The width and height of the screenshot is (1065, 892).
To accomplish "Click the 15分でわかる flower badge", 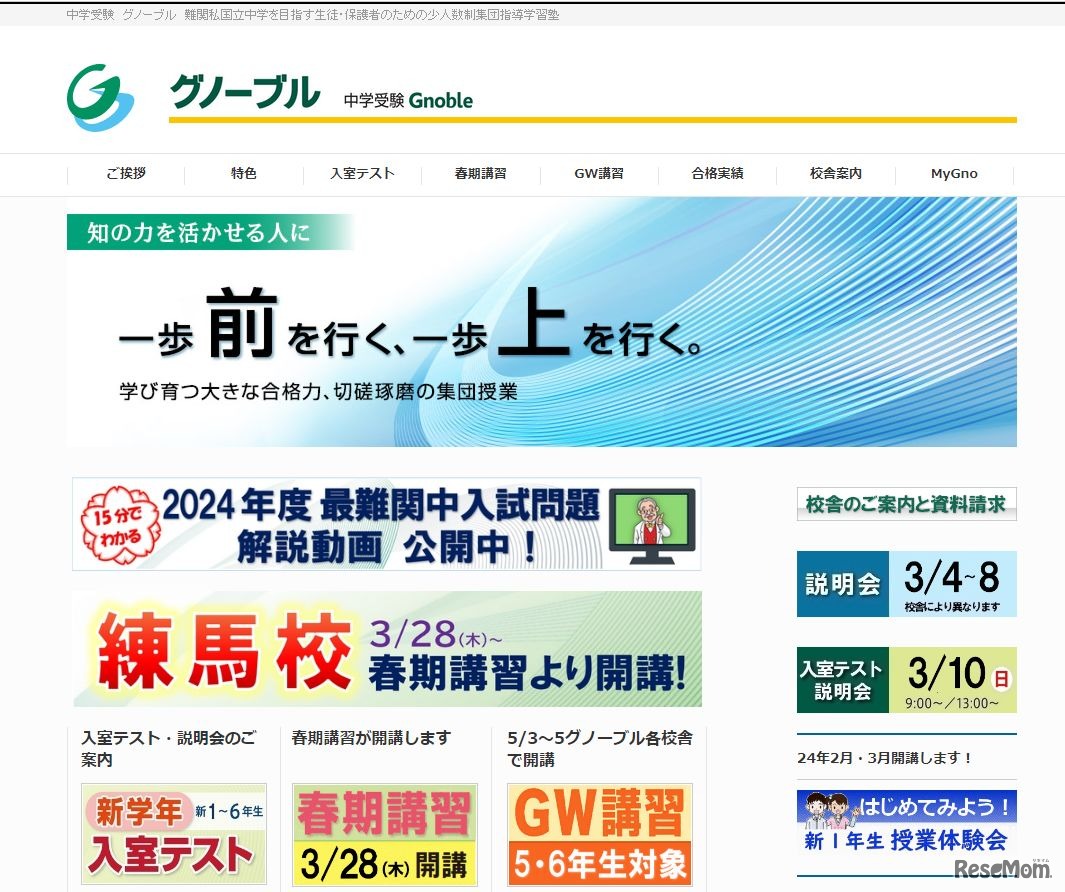I will tap(120, 526).
